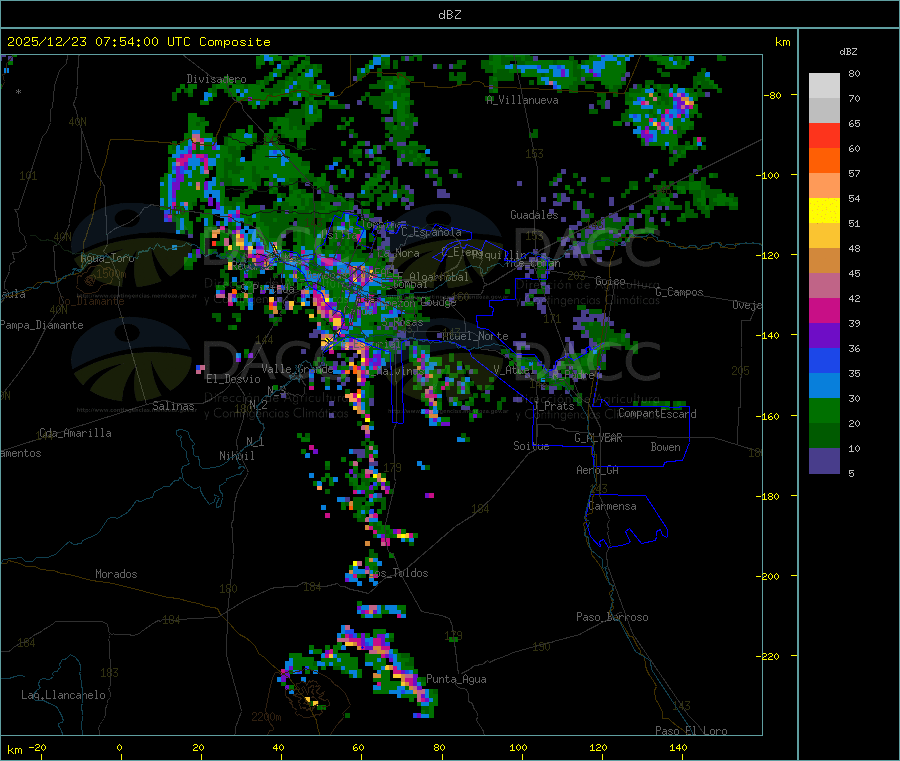Select the purple 36-39 dBZ legend band
The image size is (900, 761).
point(824,336)
